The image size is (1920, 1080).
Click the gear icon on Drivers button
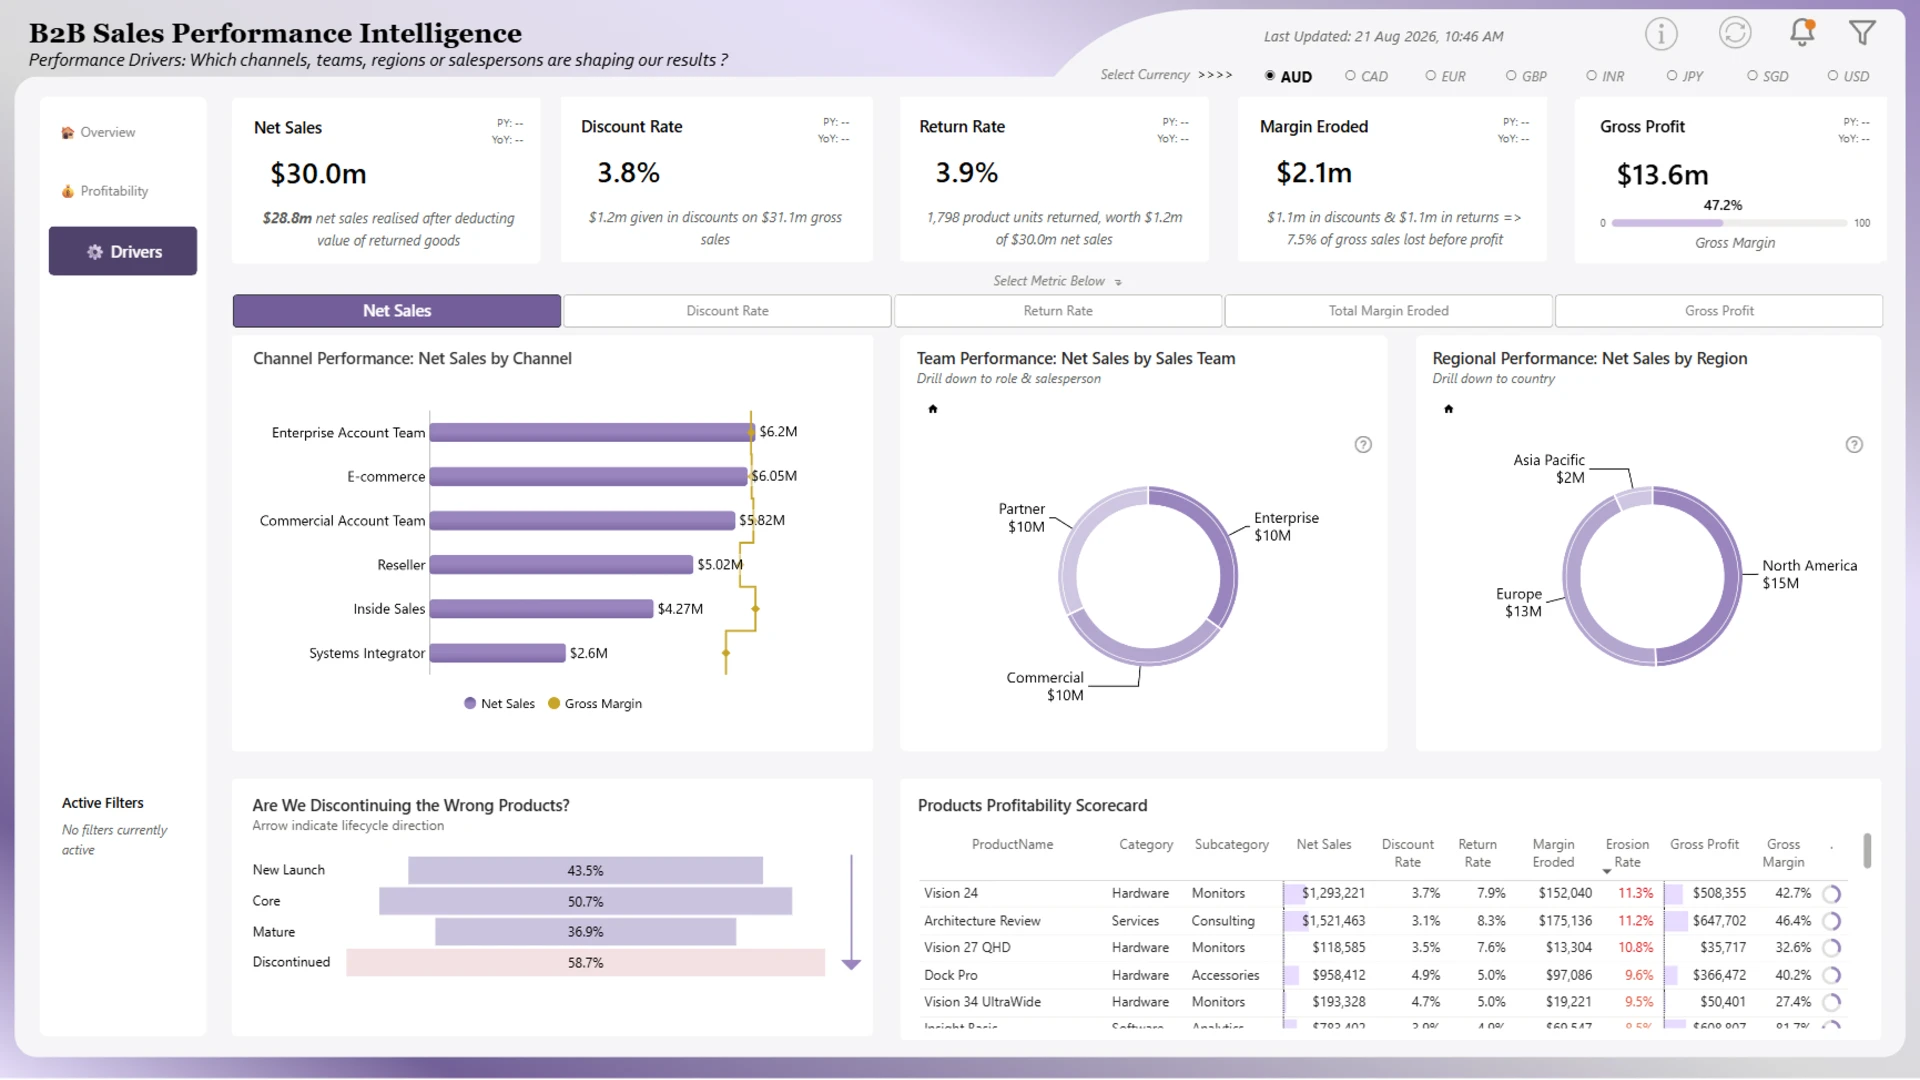coord(95,252)
